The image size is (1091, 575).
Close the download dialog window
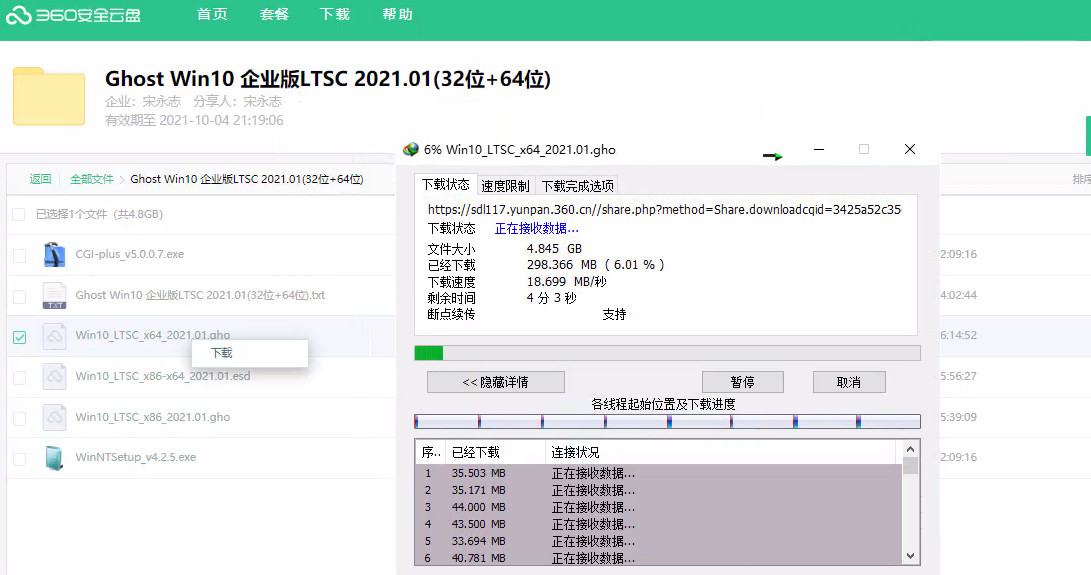tap(909, 149)
